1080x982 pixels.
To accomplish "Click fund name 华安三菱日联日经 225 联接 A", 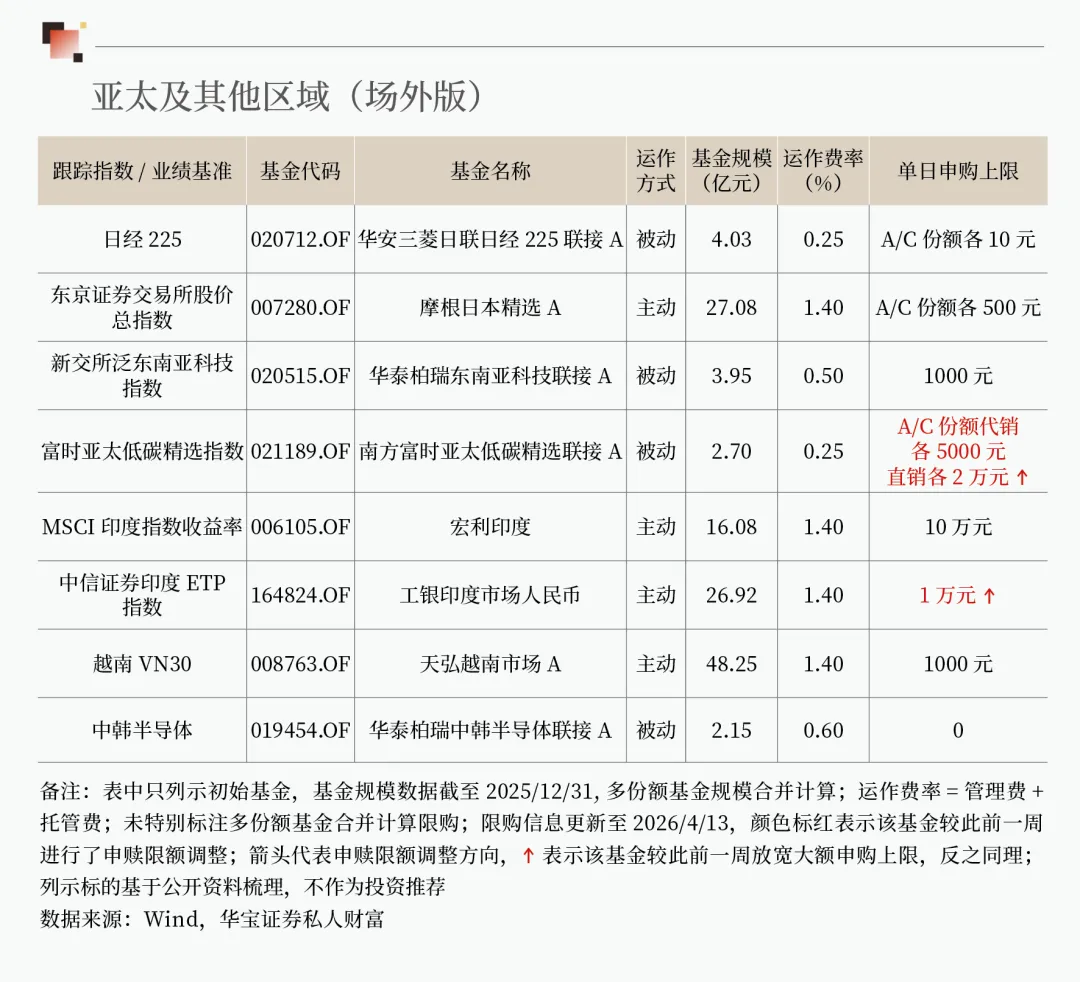I will click(x=490, y=239).
